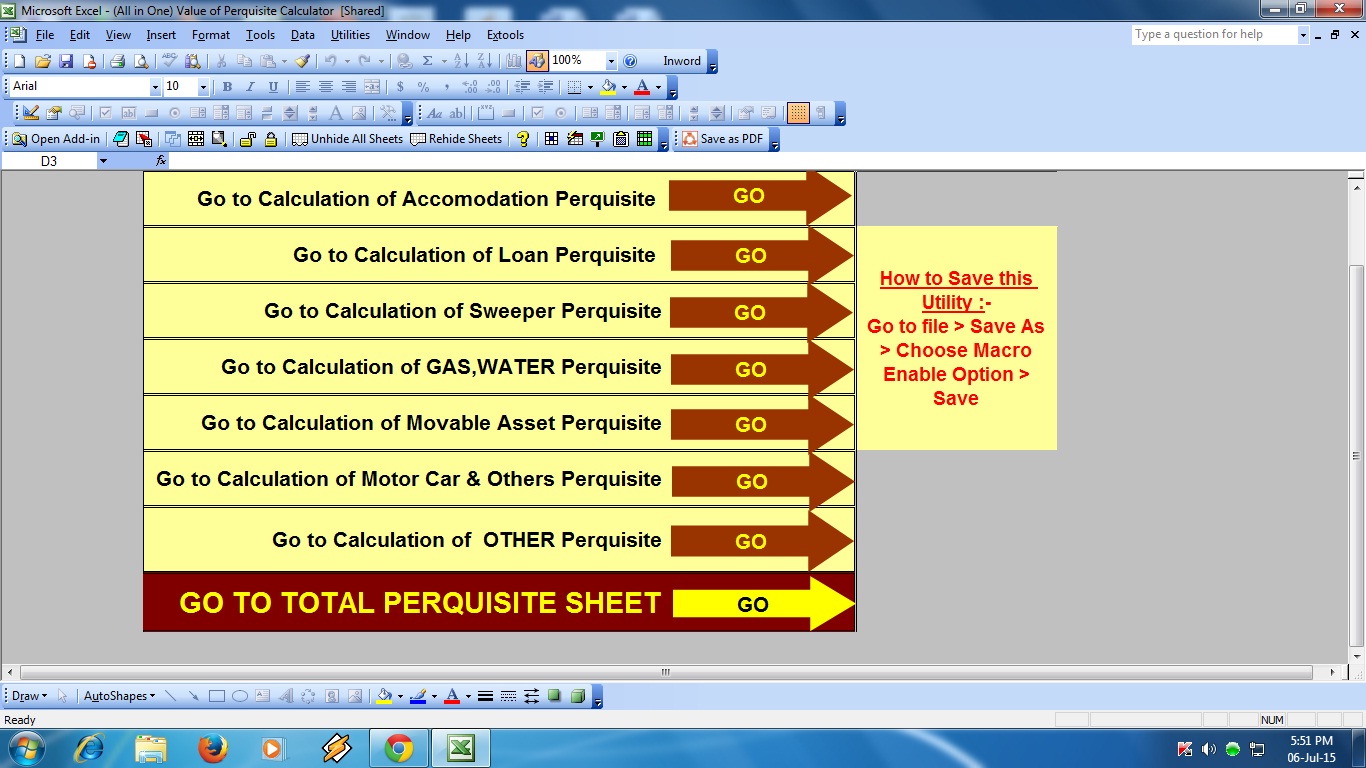Click the Oval shape in the Drawing toolbar
Screen dimensions: 1366x768
tap(240, 696)
